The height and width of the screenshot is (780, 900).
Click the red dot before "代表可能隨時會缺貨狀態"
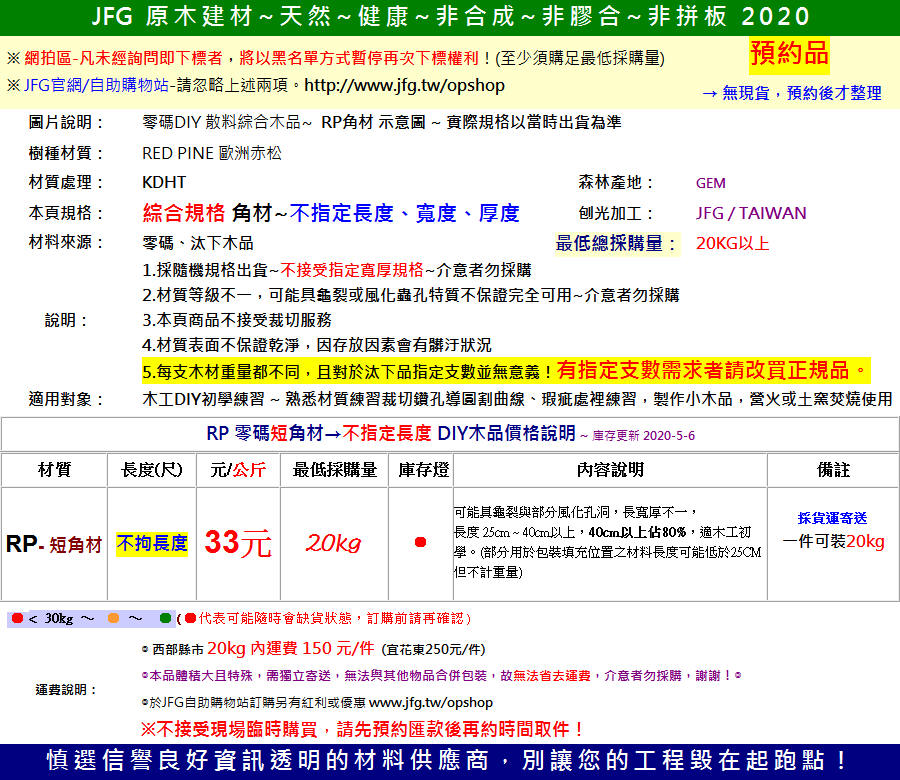coord(191,618)
